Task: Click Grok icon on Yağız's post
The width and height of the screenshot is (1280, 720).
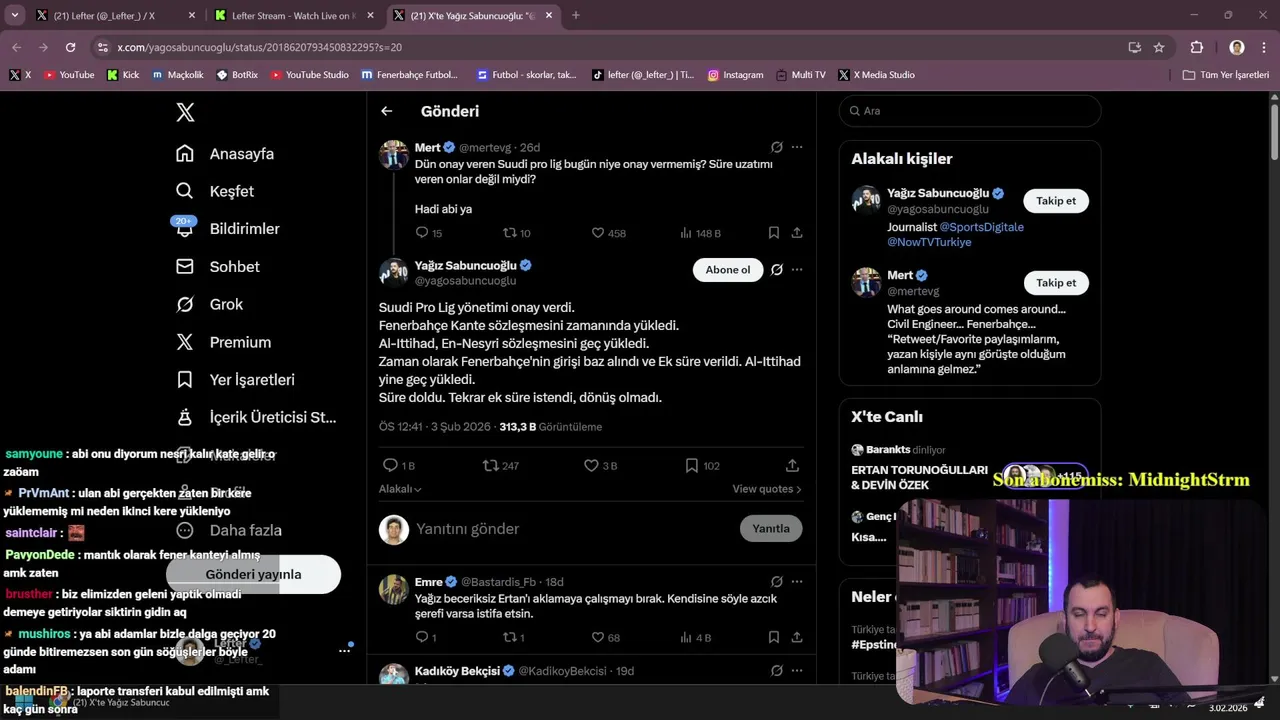Action: point(777,270)
